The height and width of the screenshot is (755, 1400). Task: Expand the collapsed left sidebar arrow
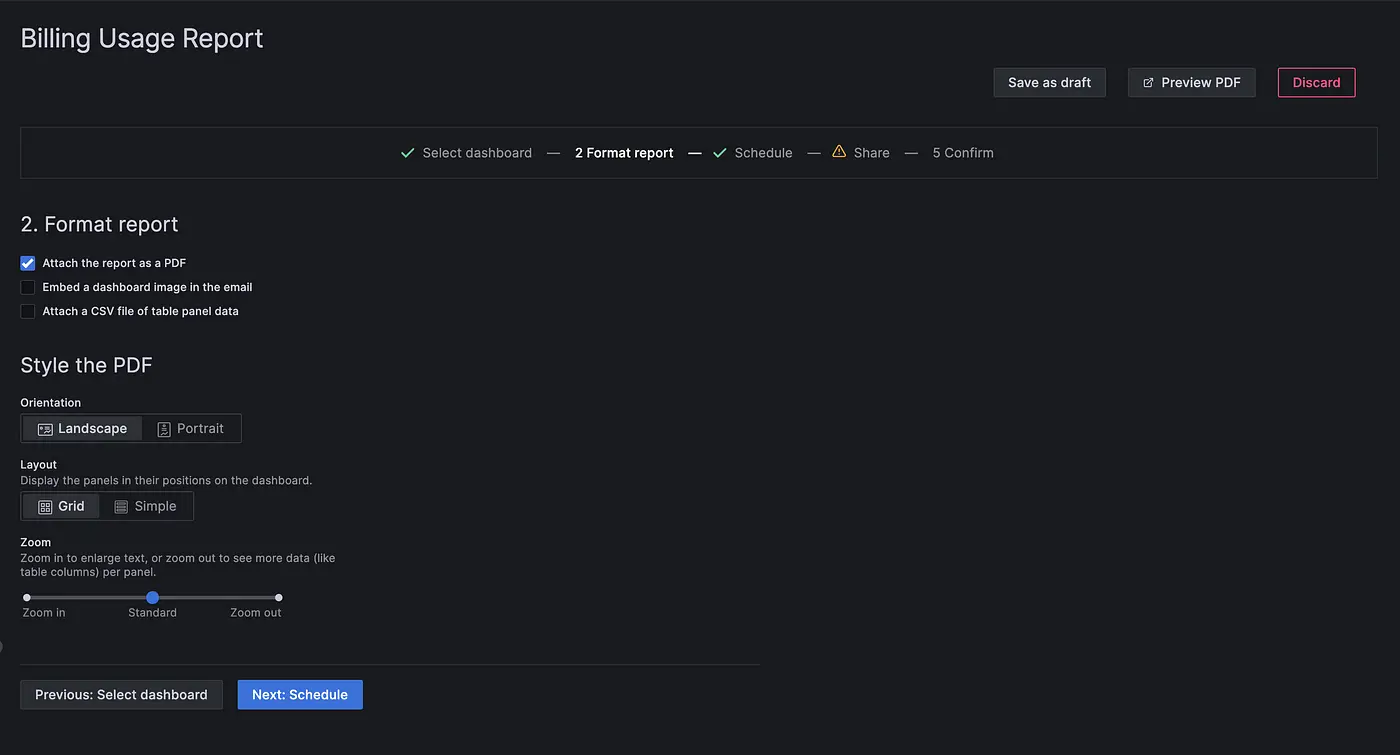(x=4, y=646)
